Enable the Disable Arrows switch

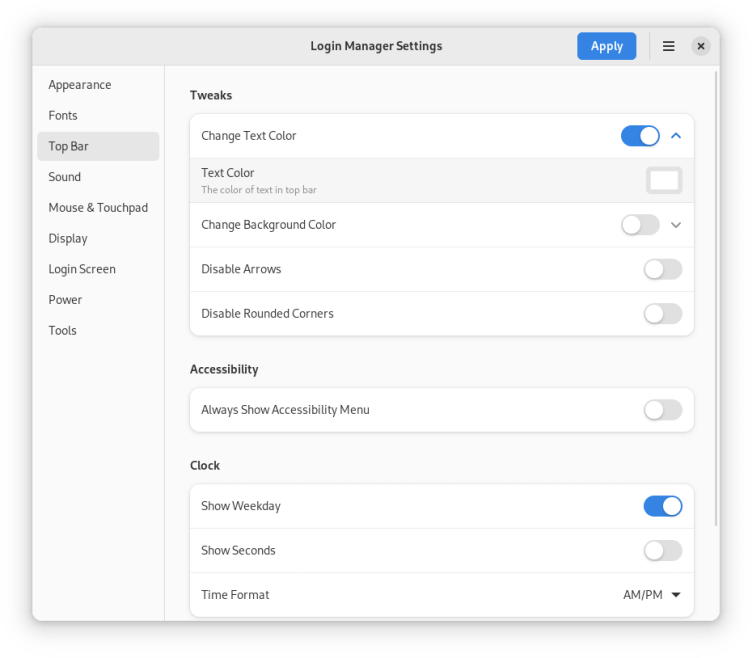coord(662,269)
